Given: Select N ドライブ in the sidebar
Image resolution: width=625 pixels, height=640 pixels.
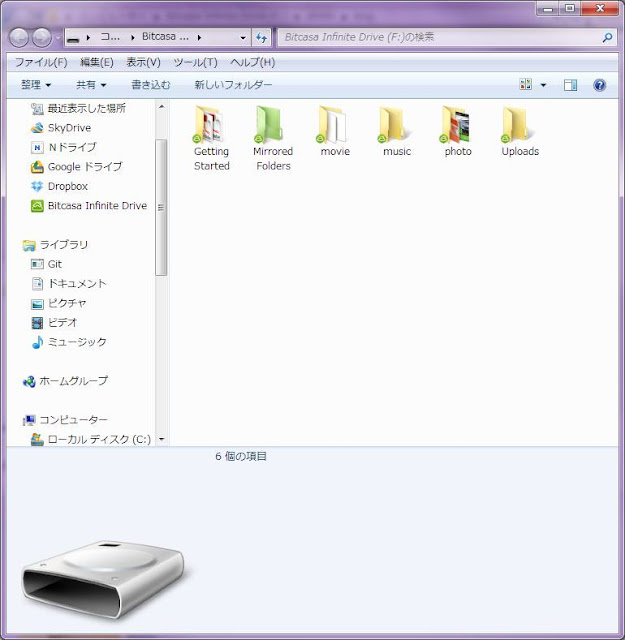Looking at the screenshot, I should pos(64,147).
